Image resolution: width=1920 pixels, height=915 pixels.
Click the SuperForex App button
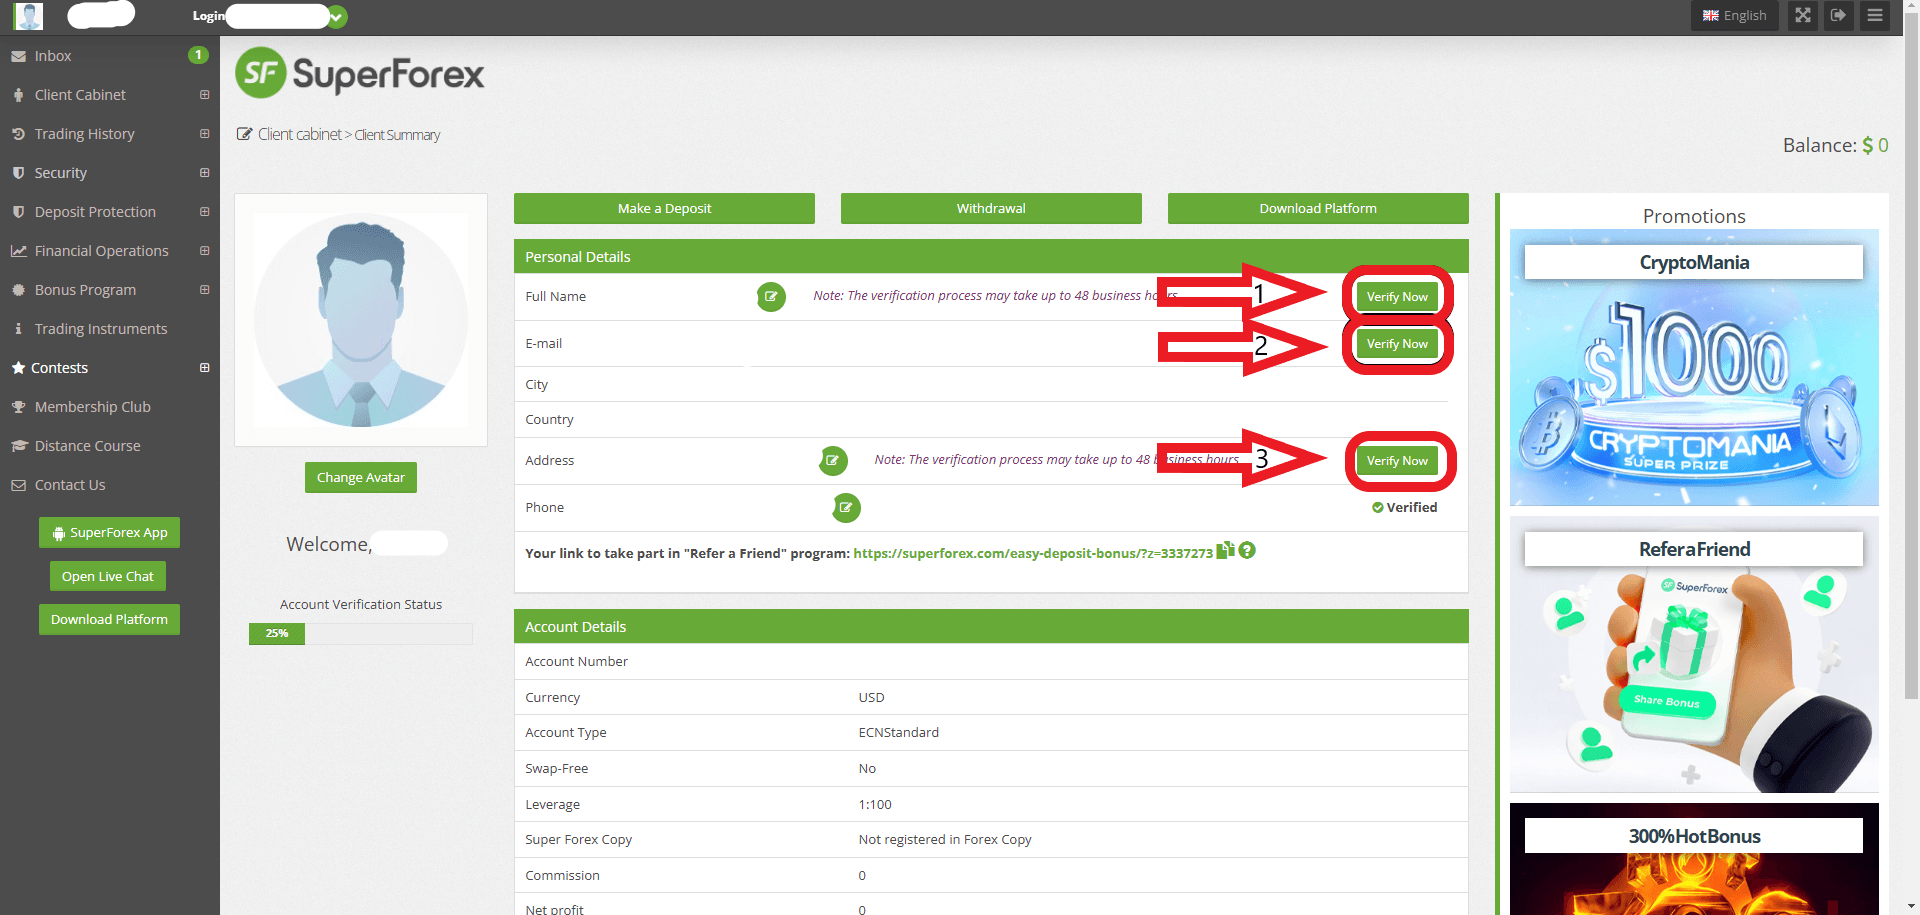click(x=110, y=533)
